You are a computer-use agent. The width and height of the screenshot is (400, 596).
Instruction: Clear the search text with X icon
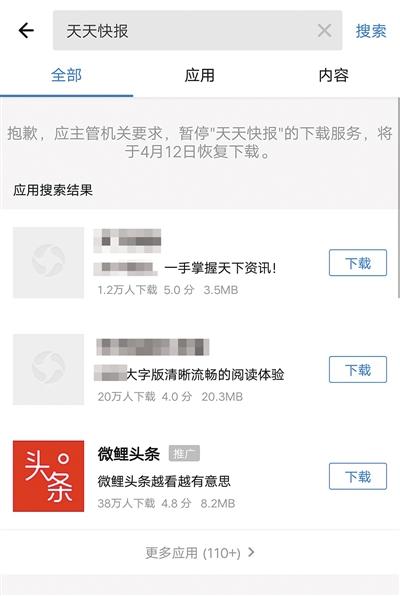(324, 30)
